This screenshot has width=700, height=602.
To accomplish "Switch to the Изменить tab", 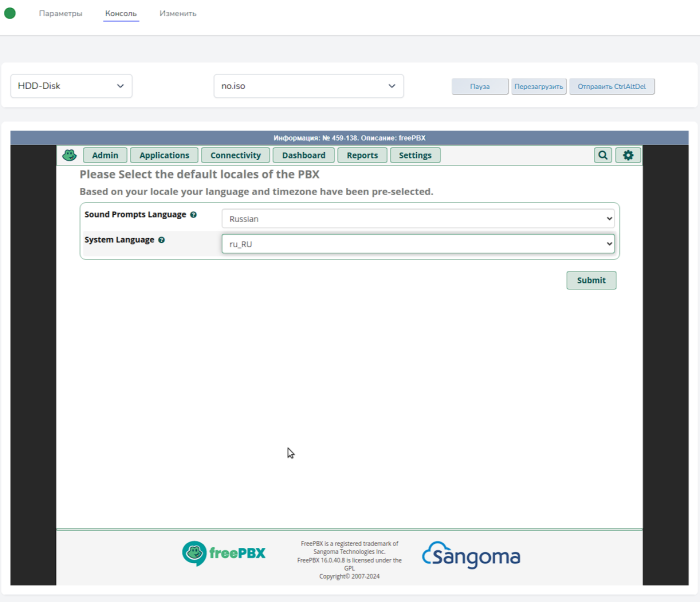I will point(178,14).
